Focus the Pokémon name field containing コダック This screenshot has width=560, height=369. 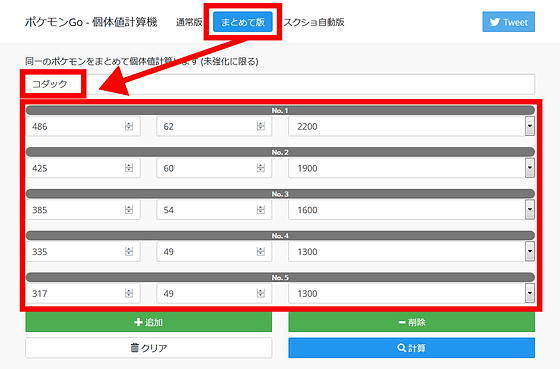coord(280,84)
